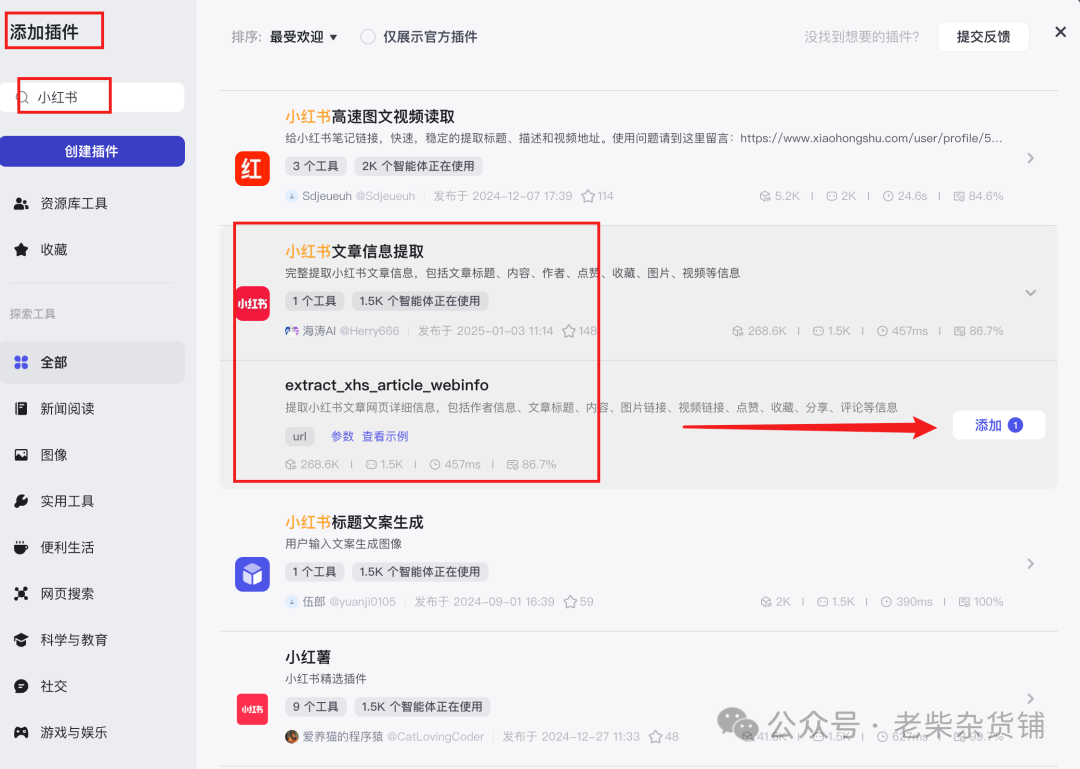The width and height of the screenshot is (1080, 769).
Task: Open the 小红书高速图文视频读取 plugin logo
Action: [x=252, y=169]
